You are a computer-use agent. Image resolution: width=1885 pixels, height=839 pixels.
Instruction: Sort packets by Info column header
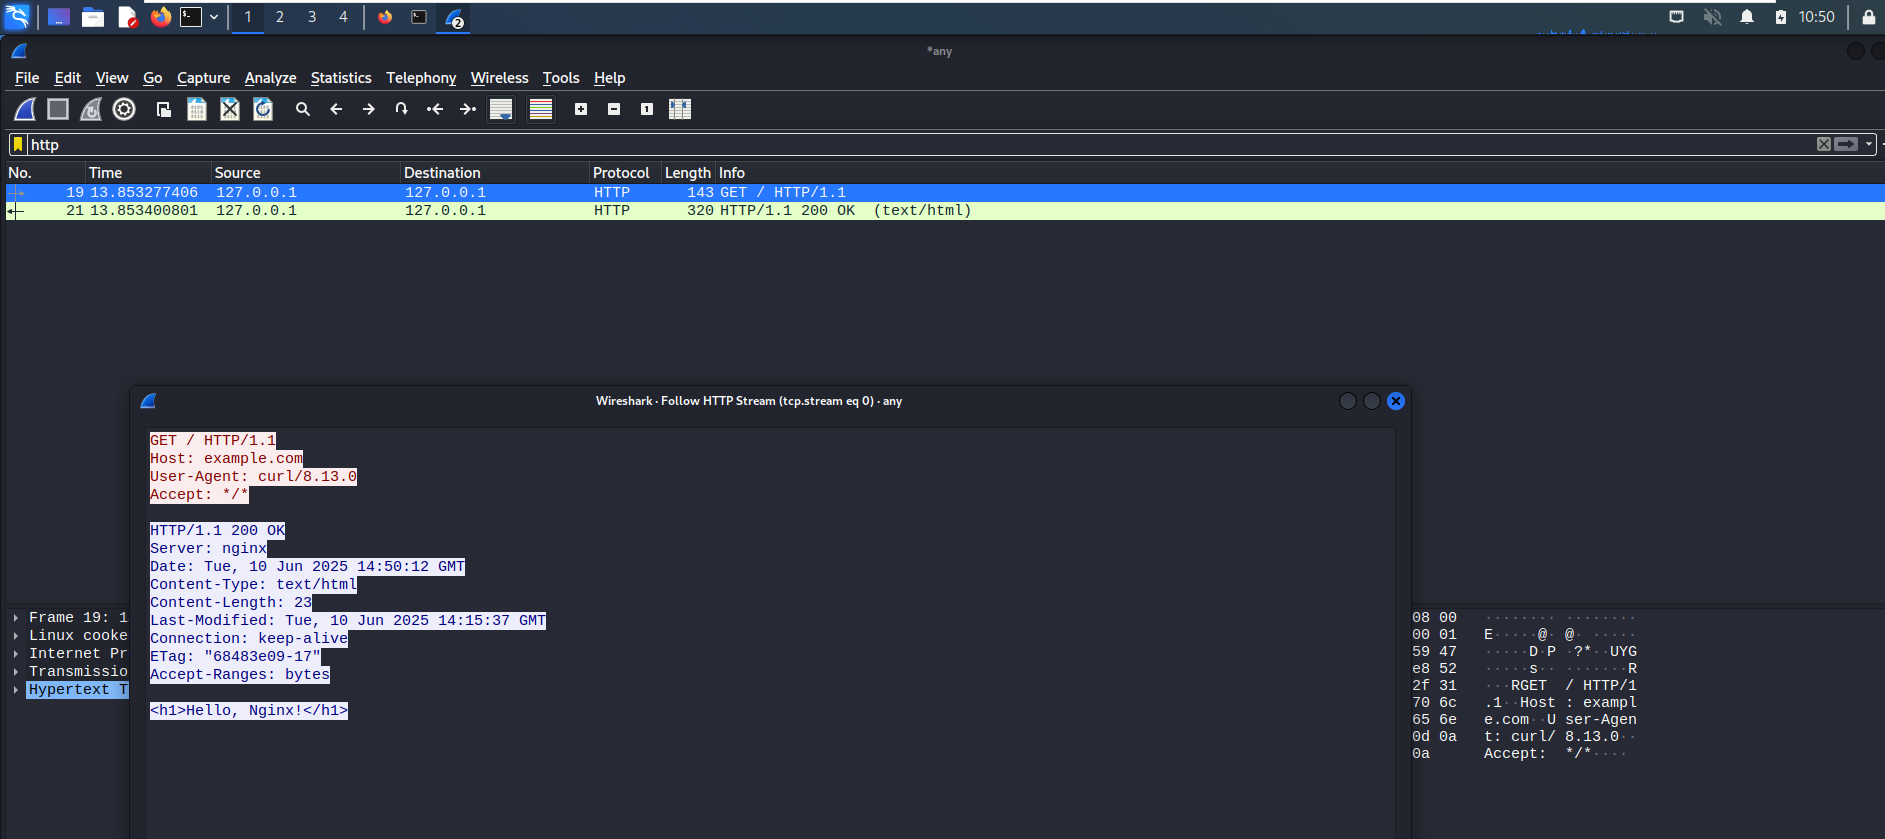pyautogui.click(x=1300, y=173)
